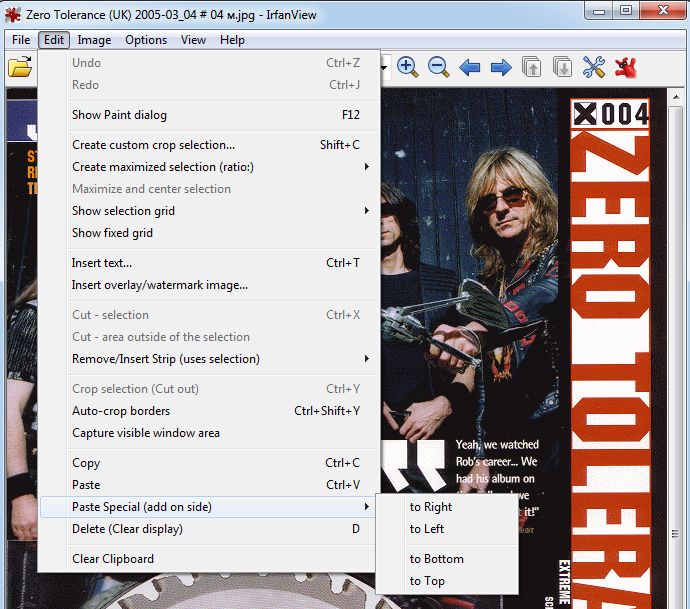Screen dimensions: 690x609
Task: Paste special to Bottom
Action: click(x=447, y=558)
